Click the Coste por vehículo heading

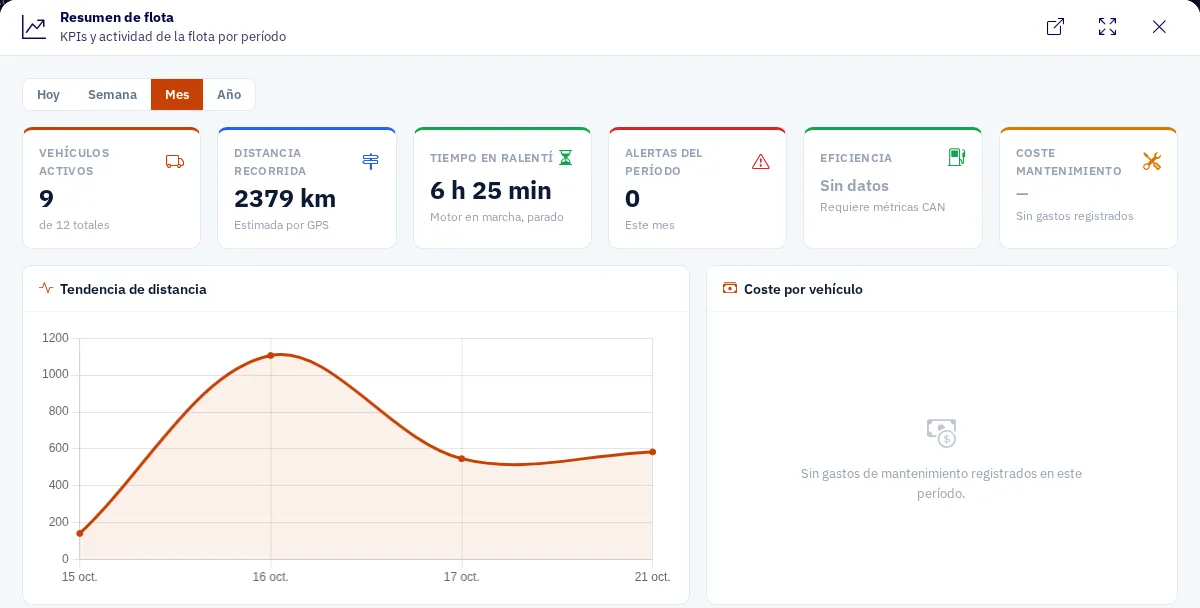tap(803, 289)
